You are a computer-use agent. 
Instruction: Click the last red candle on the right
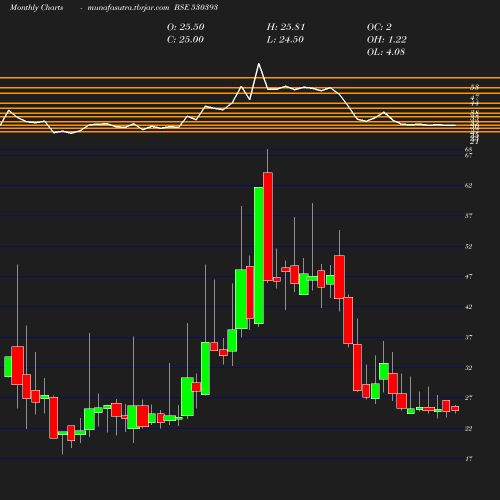tap(455, 408)
